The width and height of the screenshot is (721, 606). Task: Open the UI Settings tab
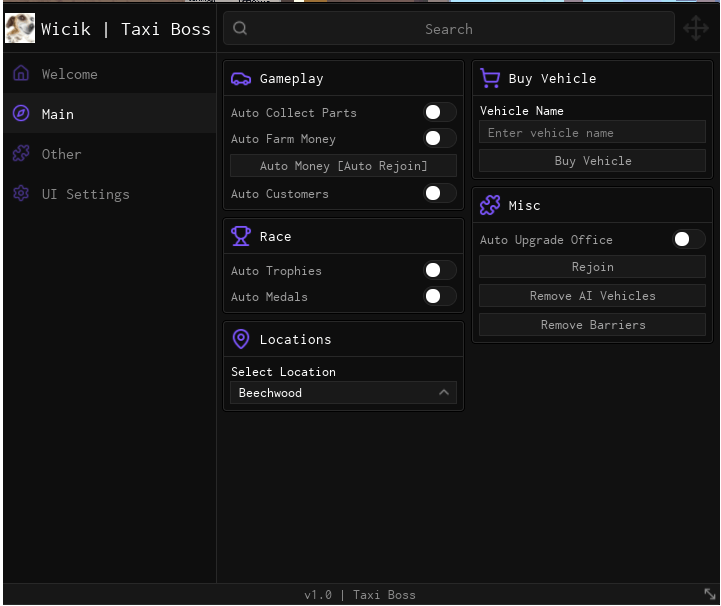click(109, 194)
